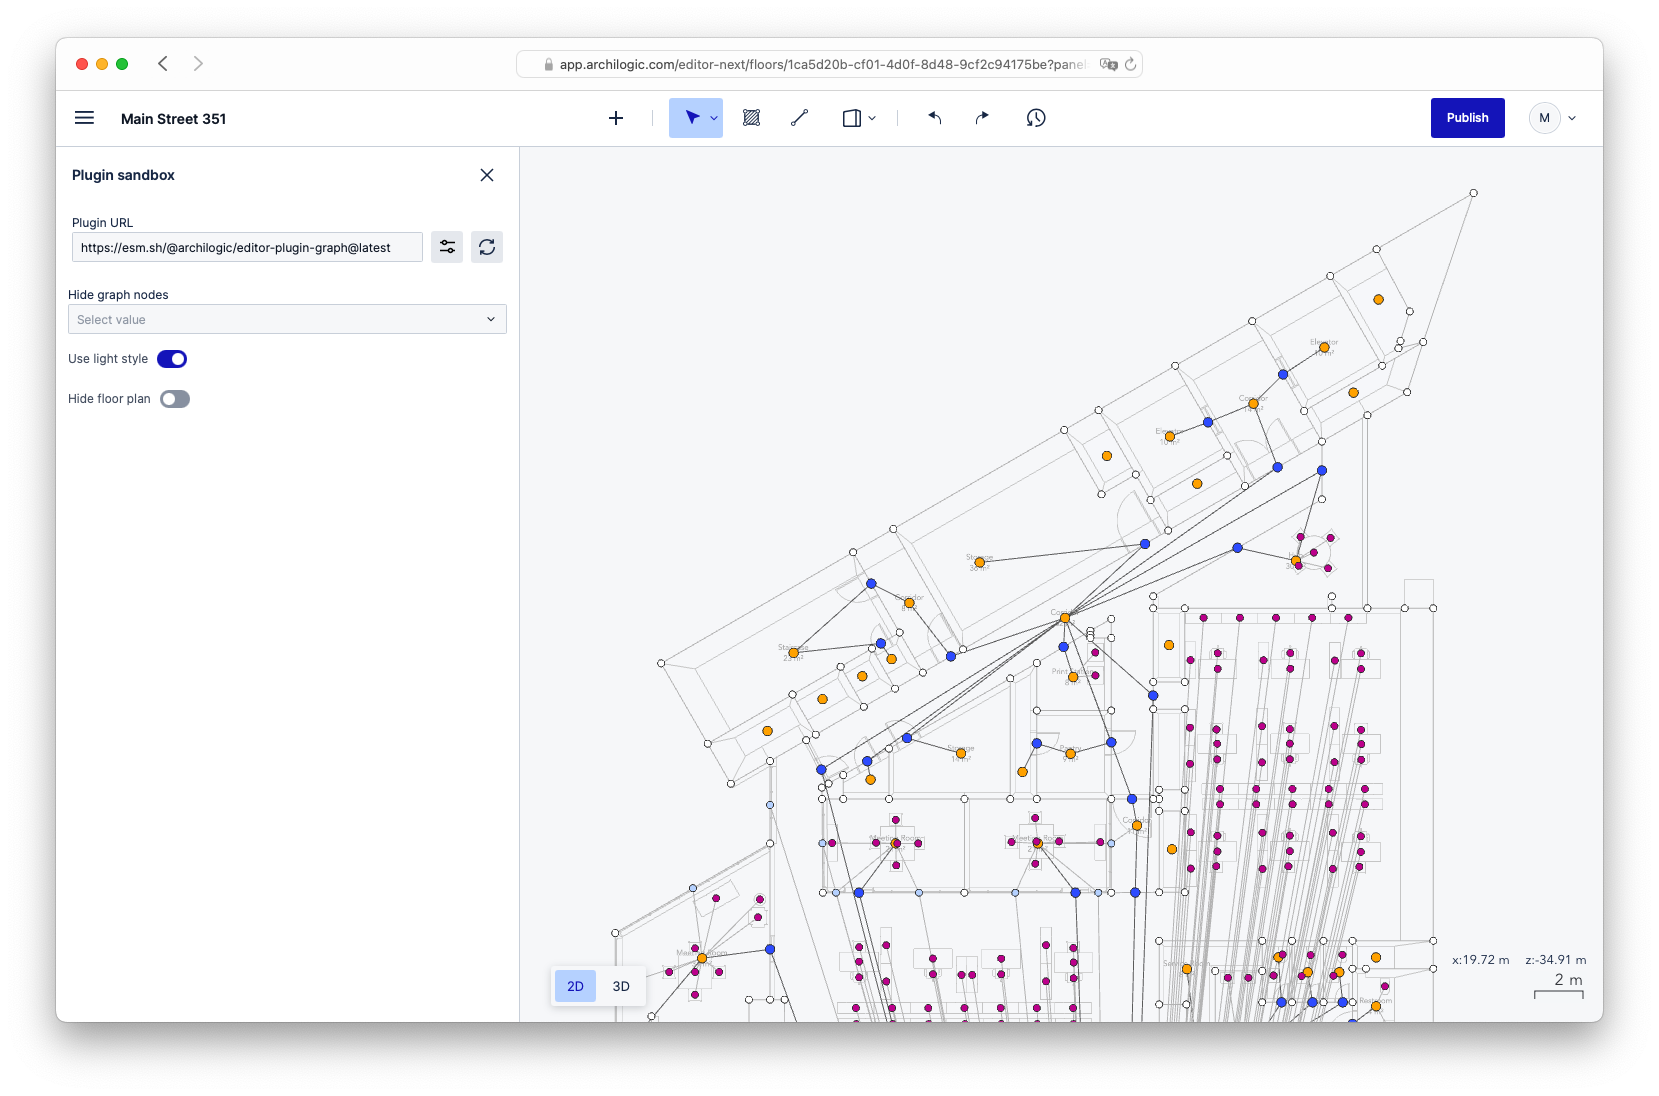This screenshot has width=1659, height=1096.
Task: Open the user avatar M
Action: tap(1544, 118)
